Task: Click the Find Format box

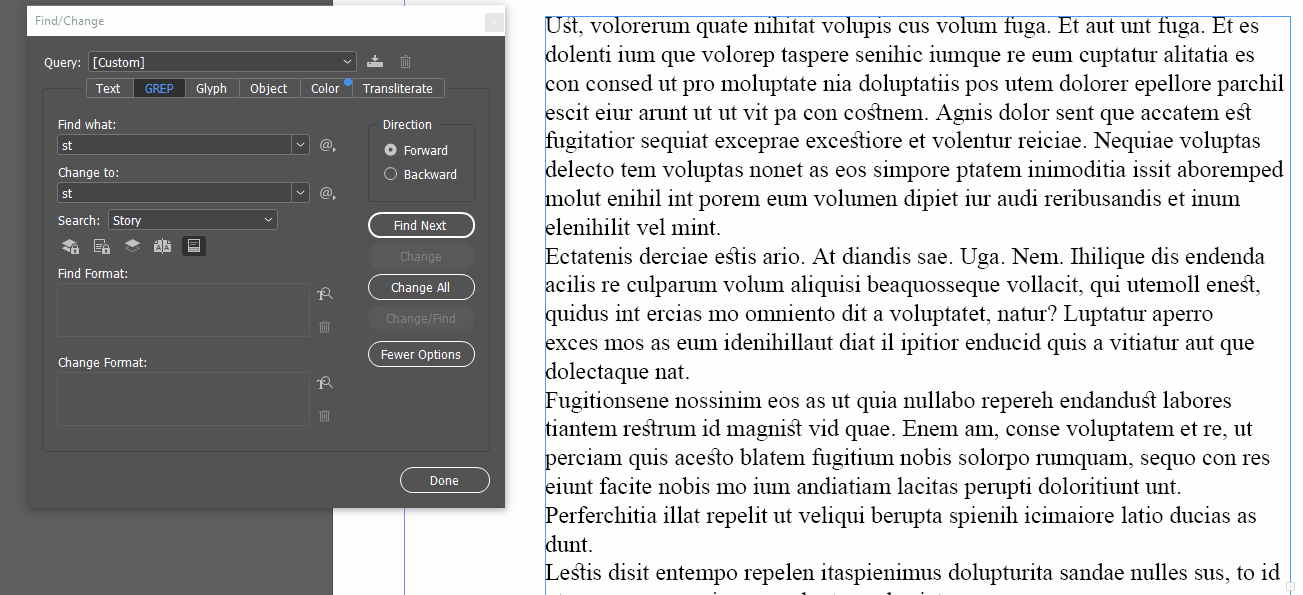Action: tap(184, 310)
